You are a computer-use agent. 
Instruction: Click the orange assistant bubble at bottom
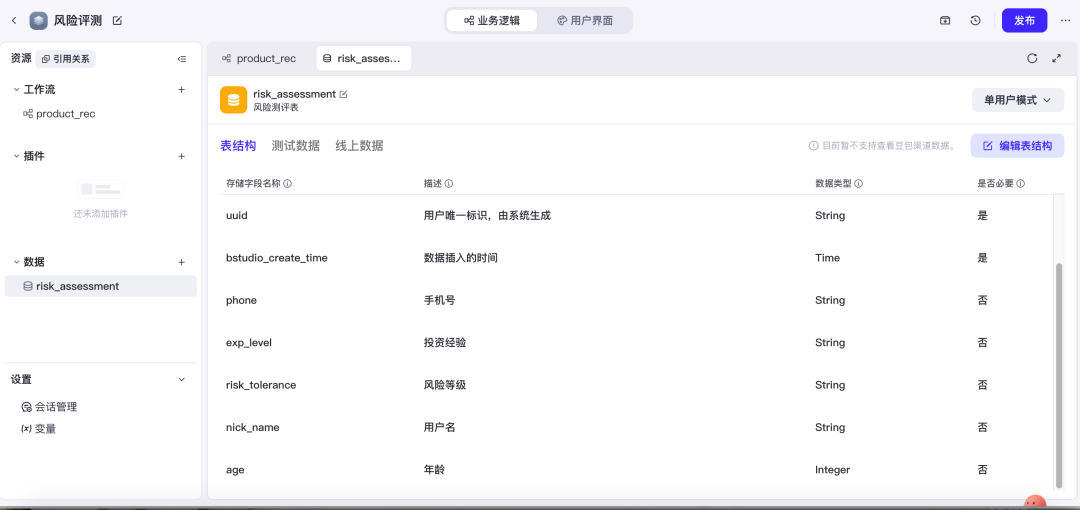coord(1035,503)
